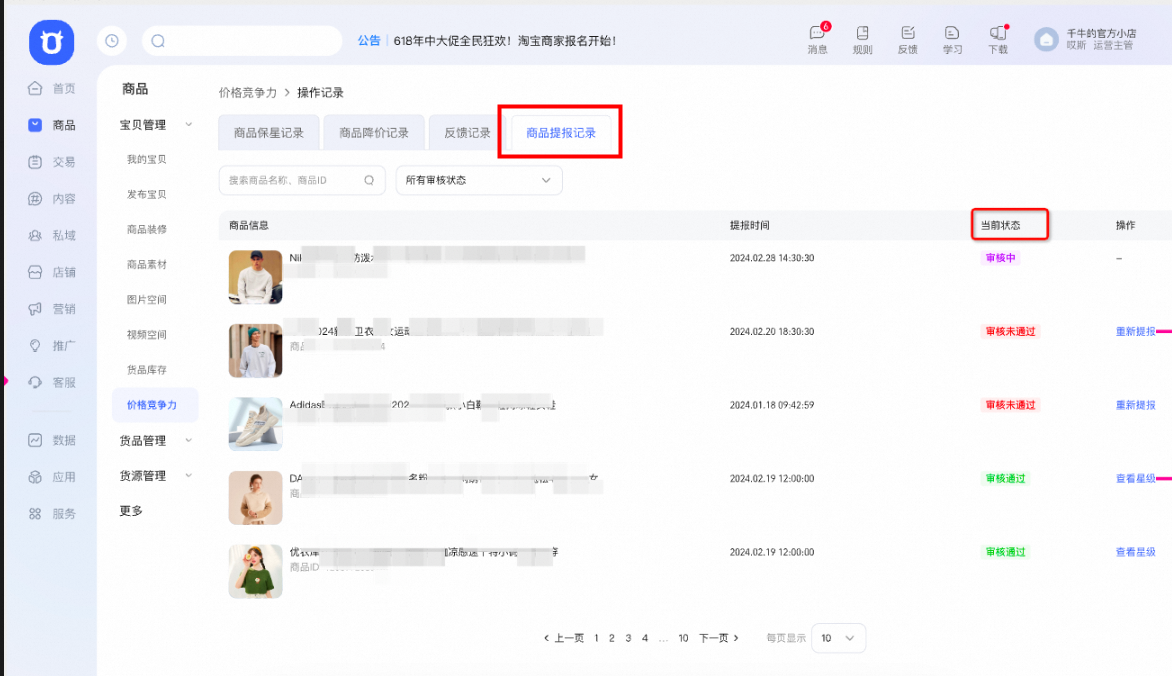
Task: Open the 下载 download icon
Action: coord(998,40)
